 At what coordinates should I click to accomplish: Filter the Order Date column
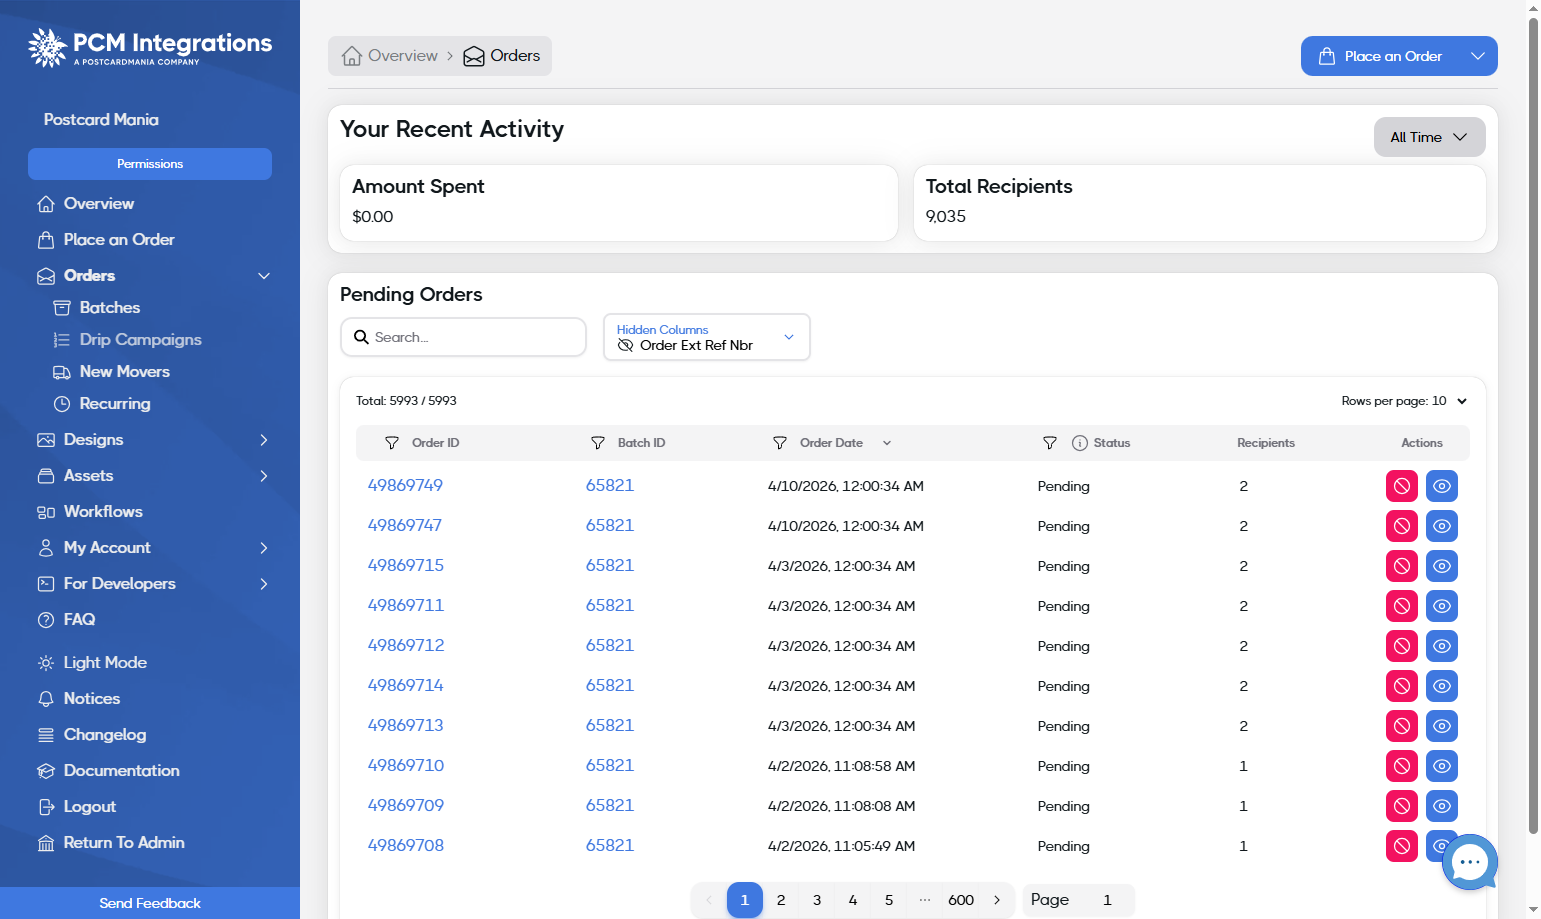[780, 443]
